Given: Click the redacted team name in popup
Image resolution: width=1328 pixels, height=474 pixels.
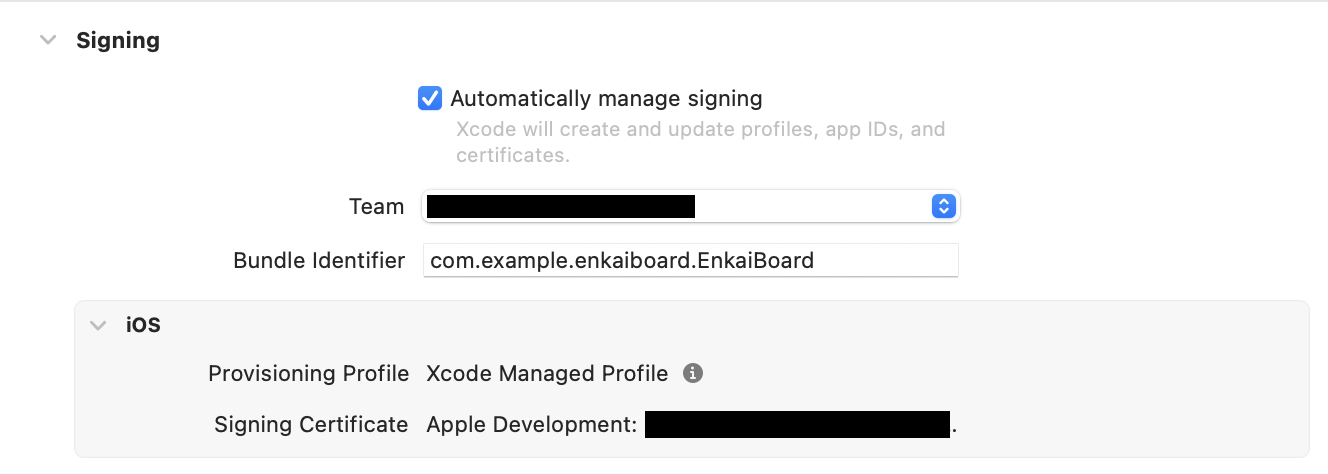Looking at the screenshot, I should (560, 207).
